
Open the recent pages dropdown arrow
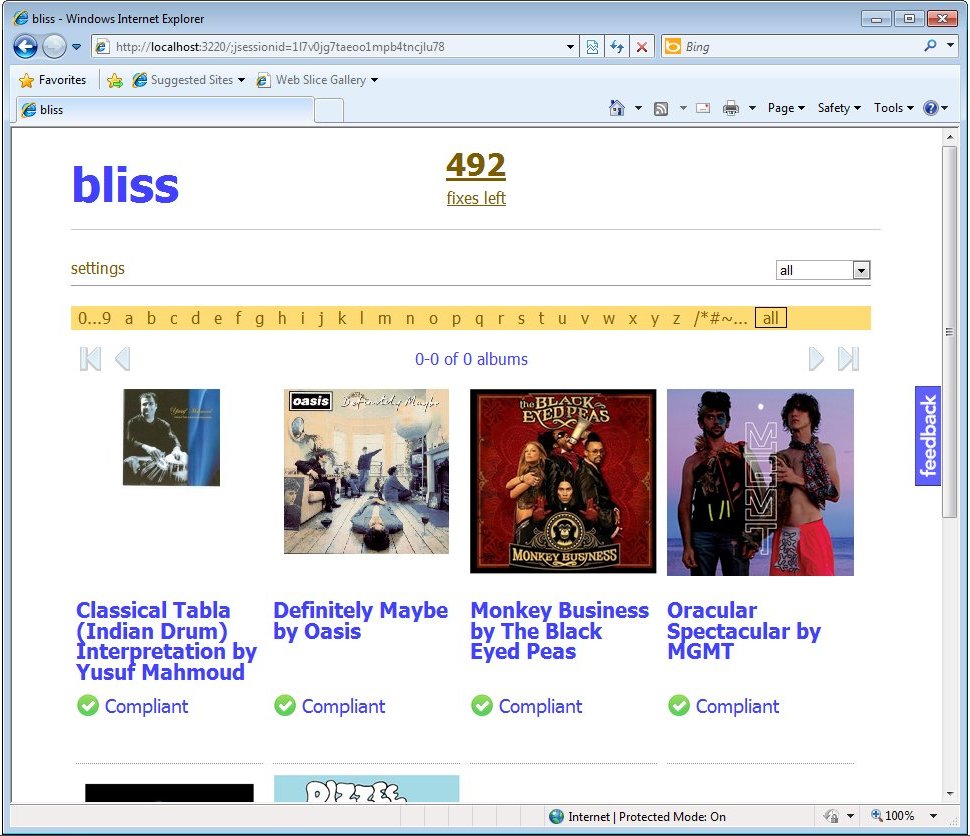[x=77, y=47]
